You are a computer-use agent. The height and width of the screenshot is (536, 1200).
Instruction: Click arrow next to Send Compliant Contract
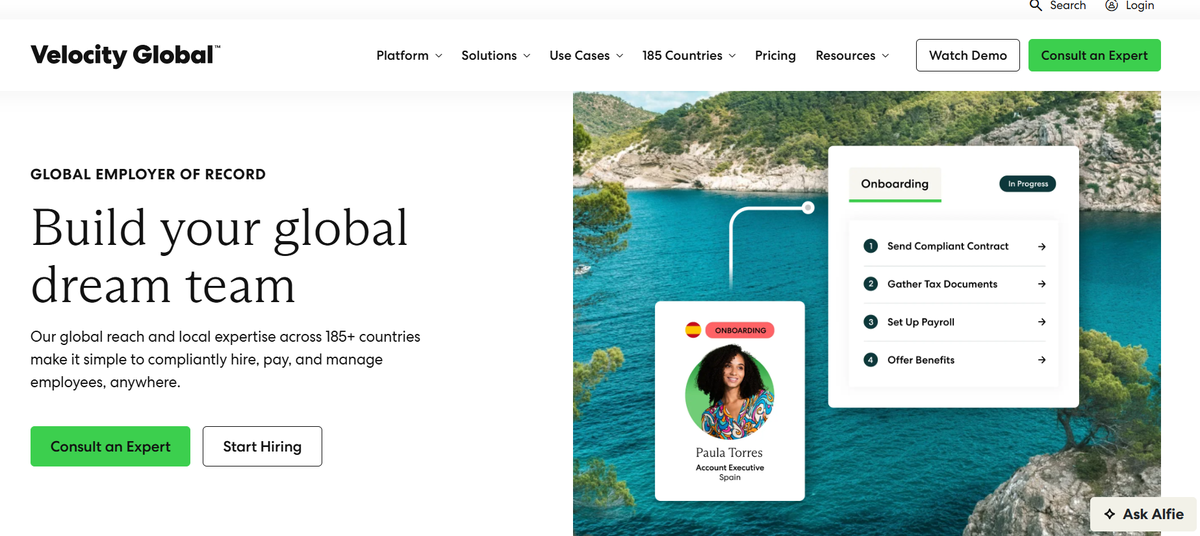(1041, 246)
